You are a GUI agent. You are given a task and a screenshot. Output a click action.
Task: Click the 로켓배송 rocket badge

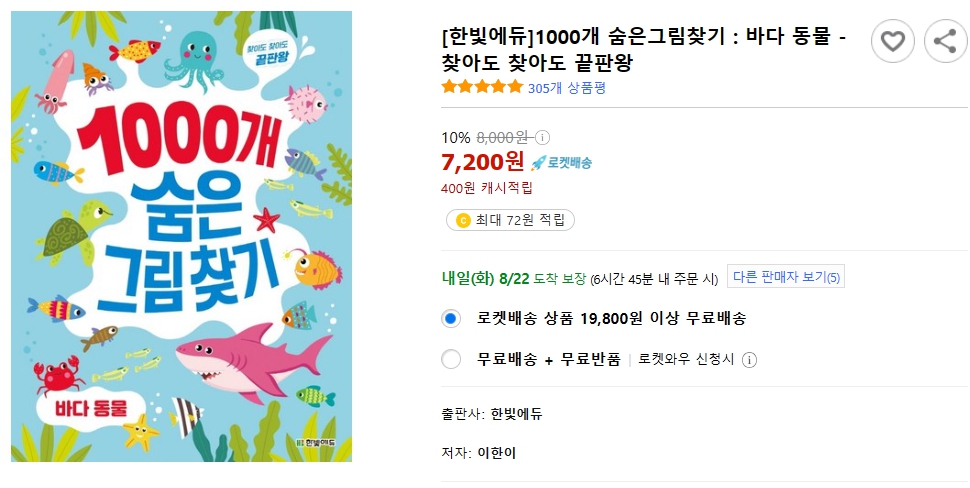(562, 162)
